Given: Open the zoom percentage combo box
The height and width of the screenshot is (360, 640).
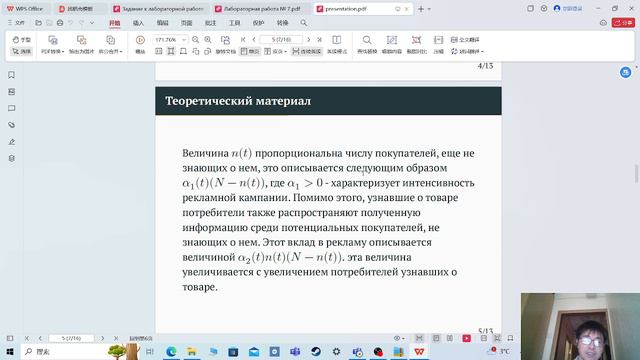Looking at the screenshot, I should click(x=170, y=40).
